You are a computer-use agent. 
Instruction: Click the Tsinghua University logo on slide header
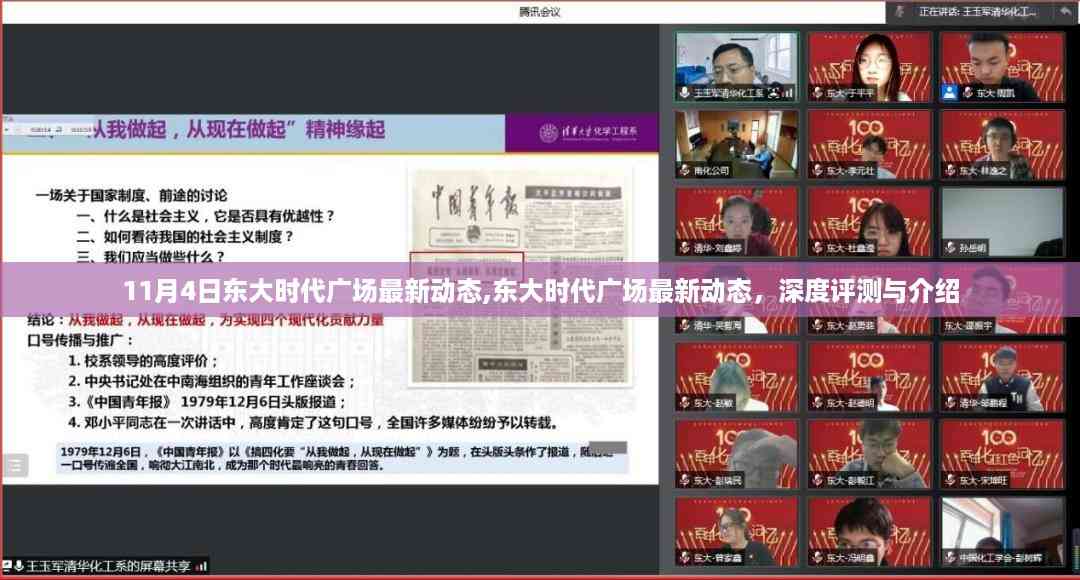click(550, 133)
